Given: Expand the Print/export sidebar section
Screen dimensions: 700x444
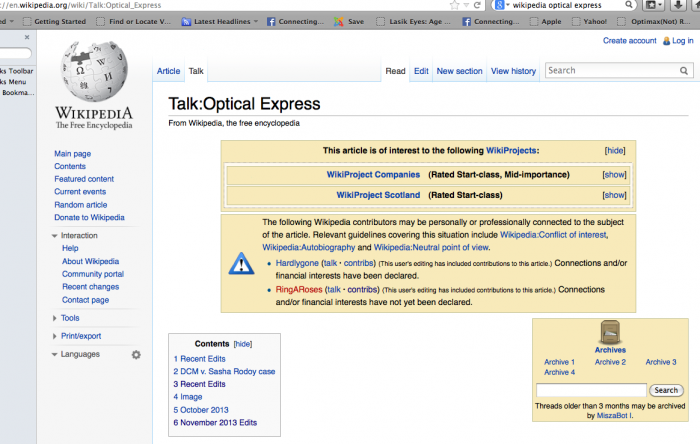Looking at the screenshot, I should (x=54, y=336).
